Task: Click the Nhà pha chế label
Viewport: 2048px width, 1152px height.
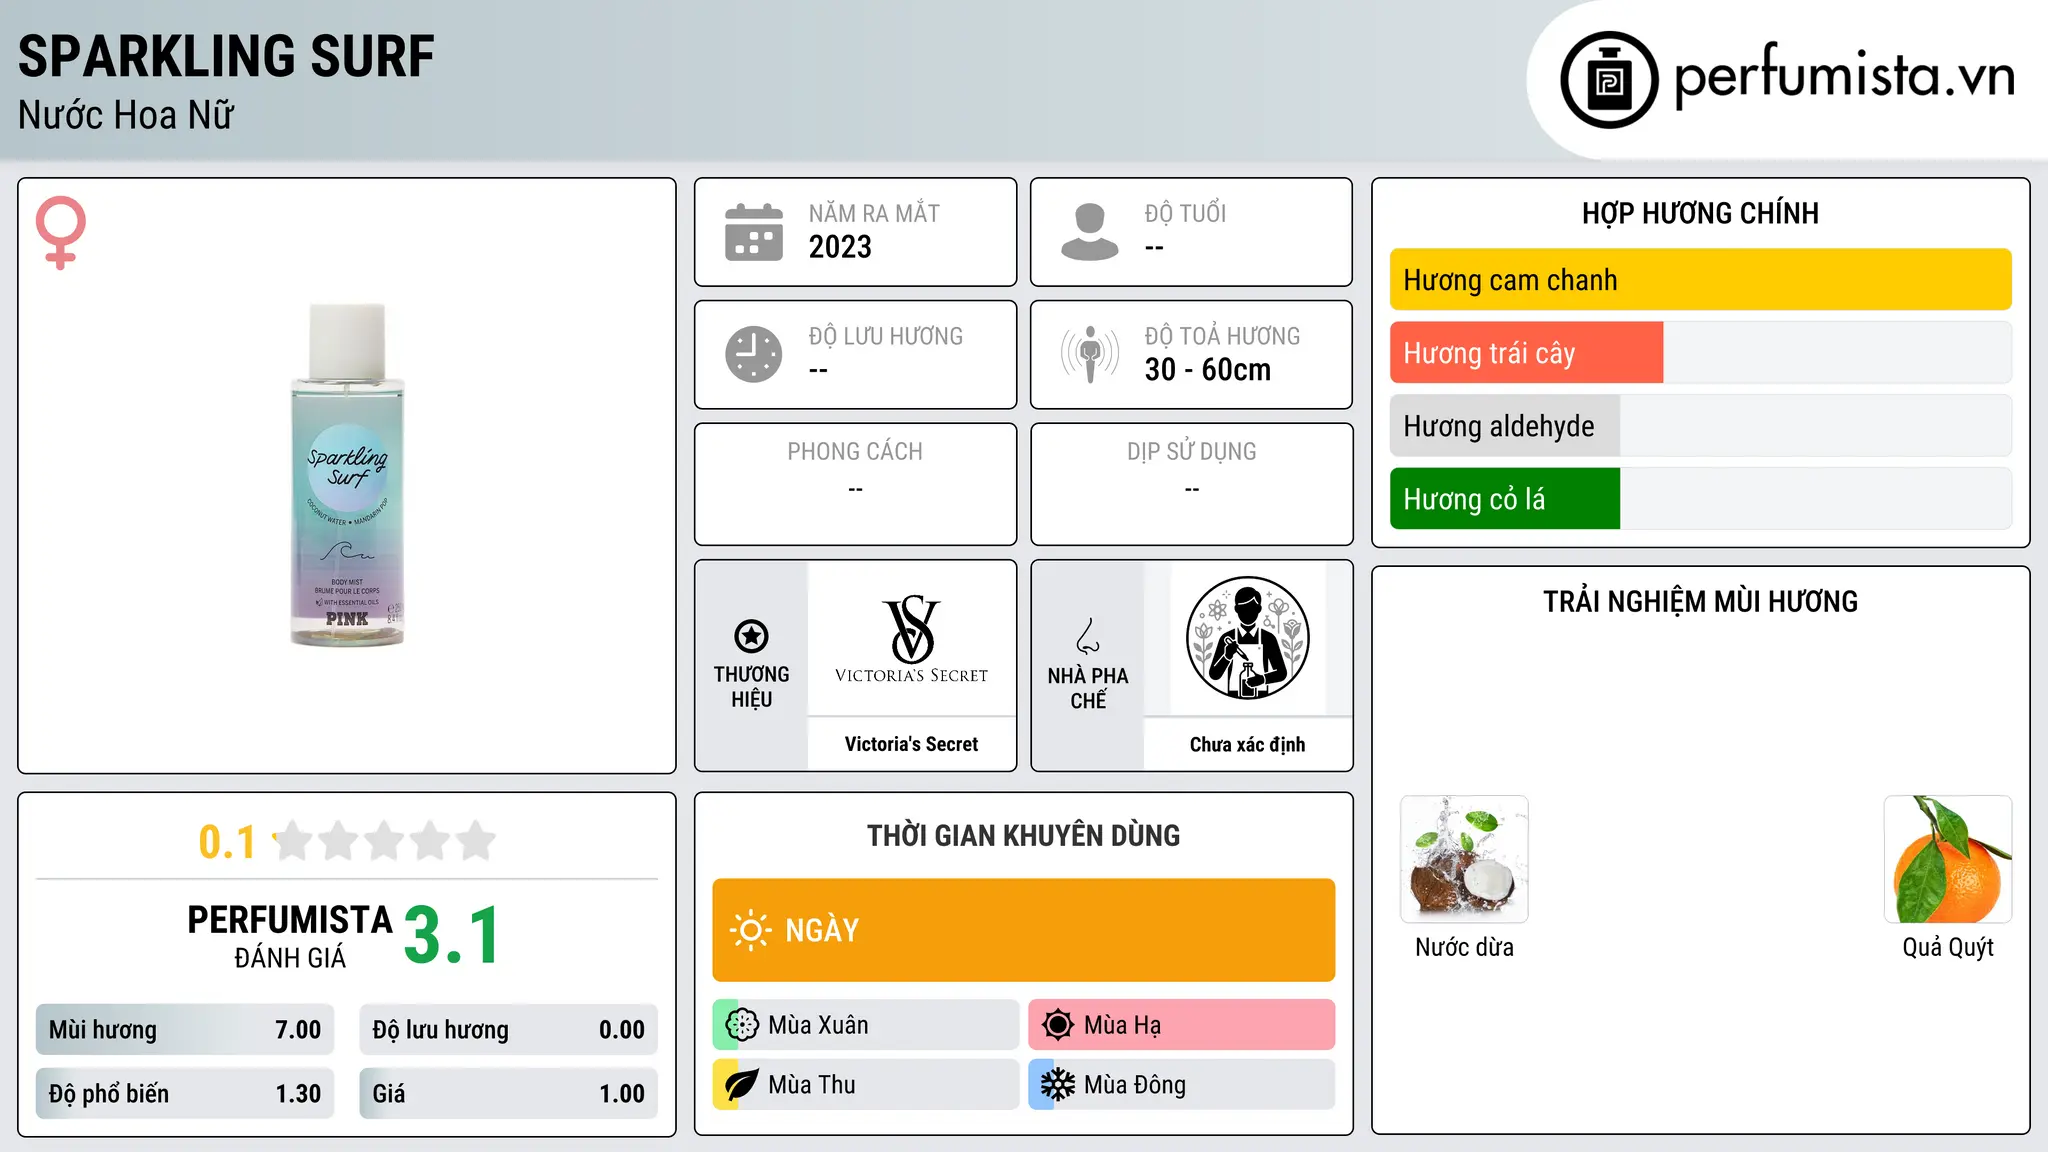Action: click(x=1088, y=688)
